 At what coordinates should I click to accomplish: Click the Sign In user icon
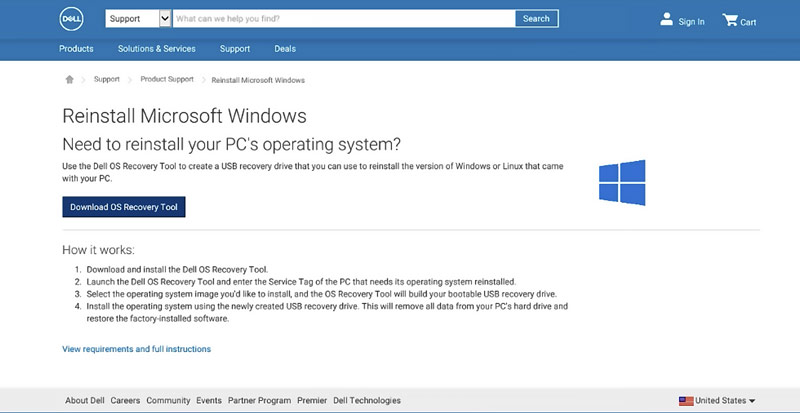(666, 19)
